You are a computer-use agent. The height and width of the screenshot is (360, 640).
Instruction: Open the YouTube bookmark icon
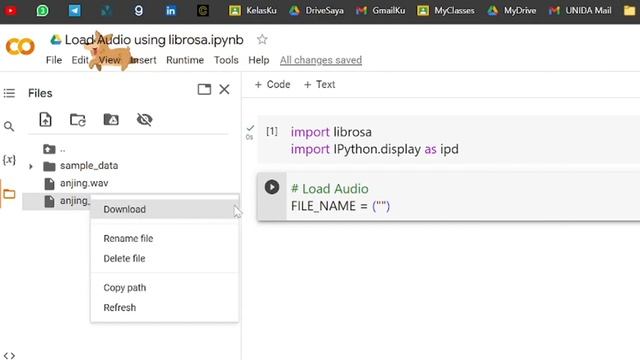click(x=10, y=10)
